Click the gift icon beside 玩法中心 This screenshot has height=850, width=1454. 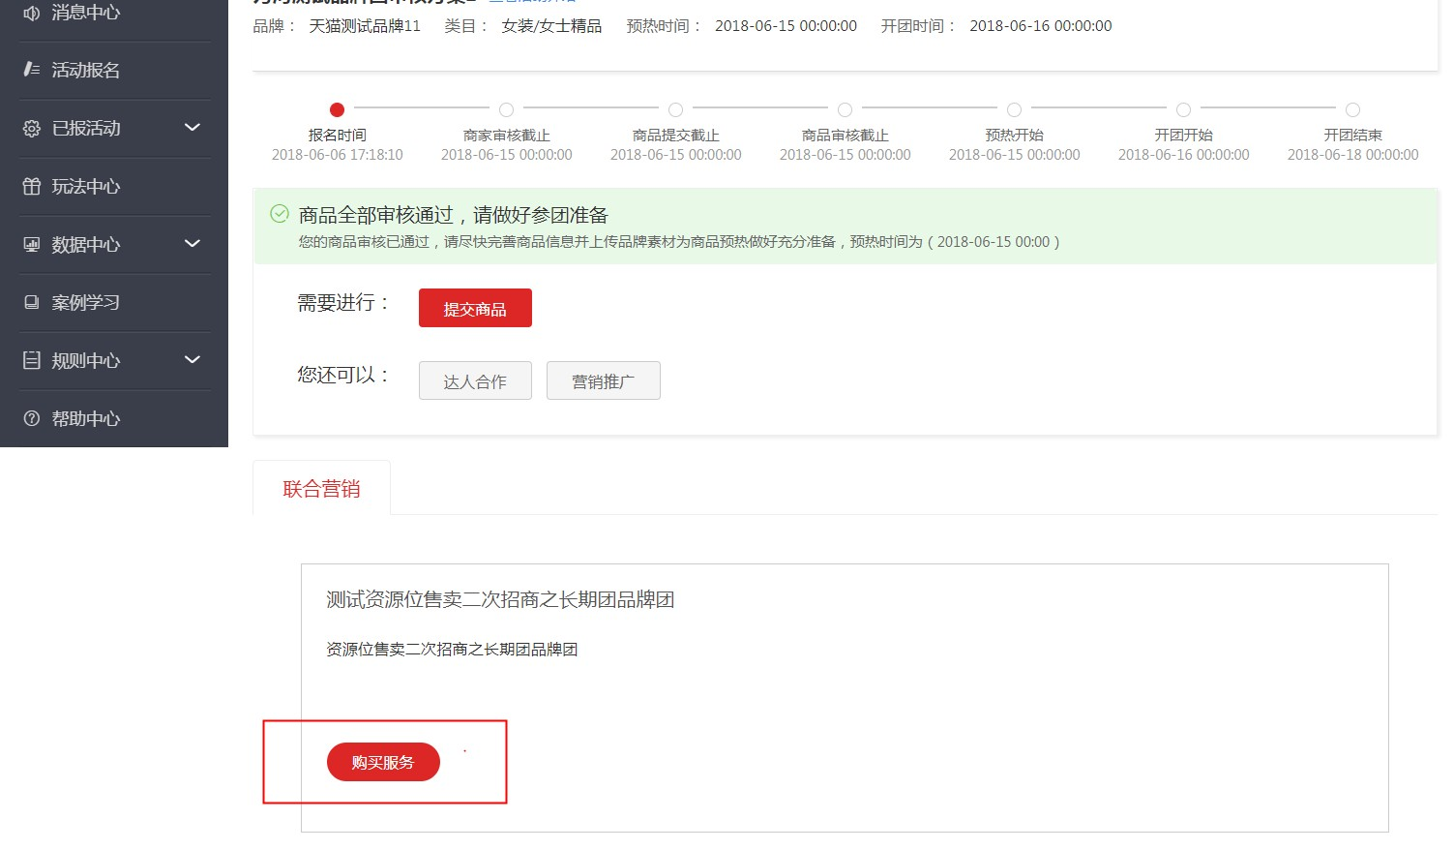click(x=31, y=186)
